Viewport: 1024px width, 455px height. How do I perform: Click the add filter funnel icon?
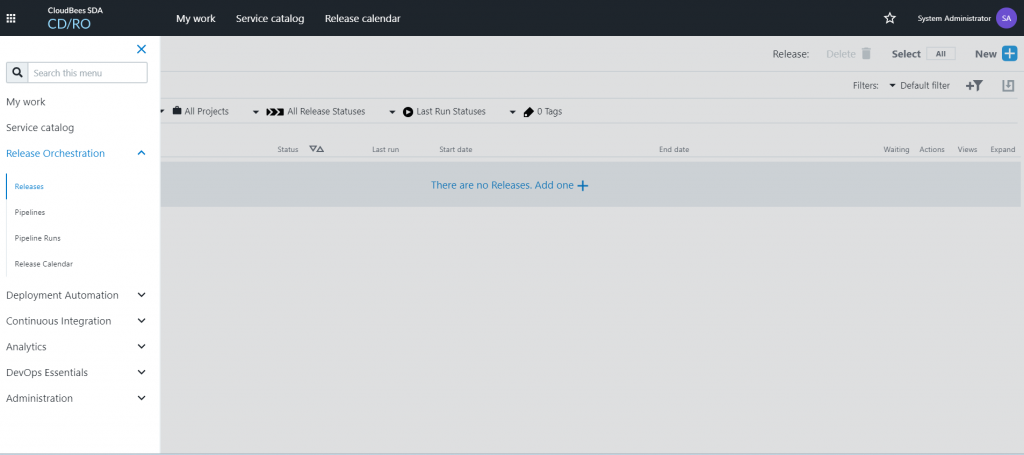point(974,86)
